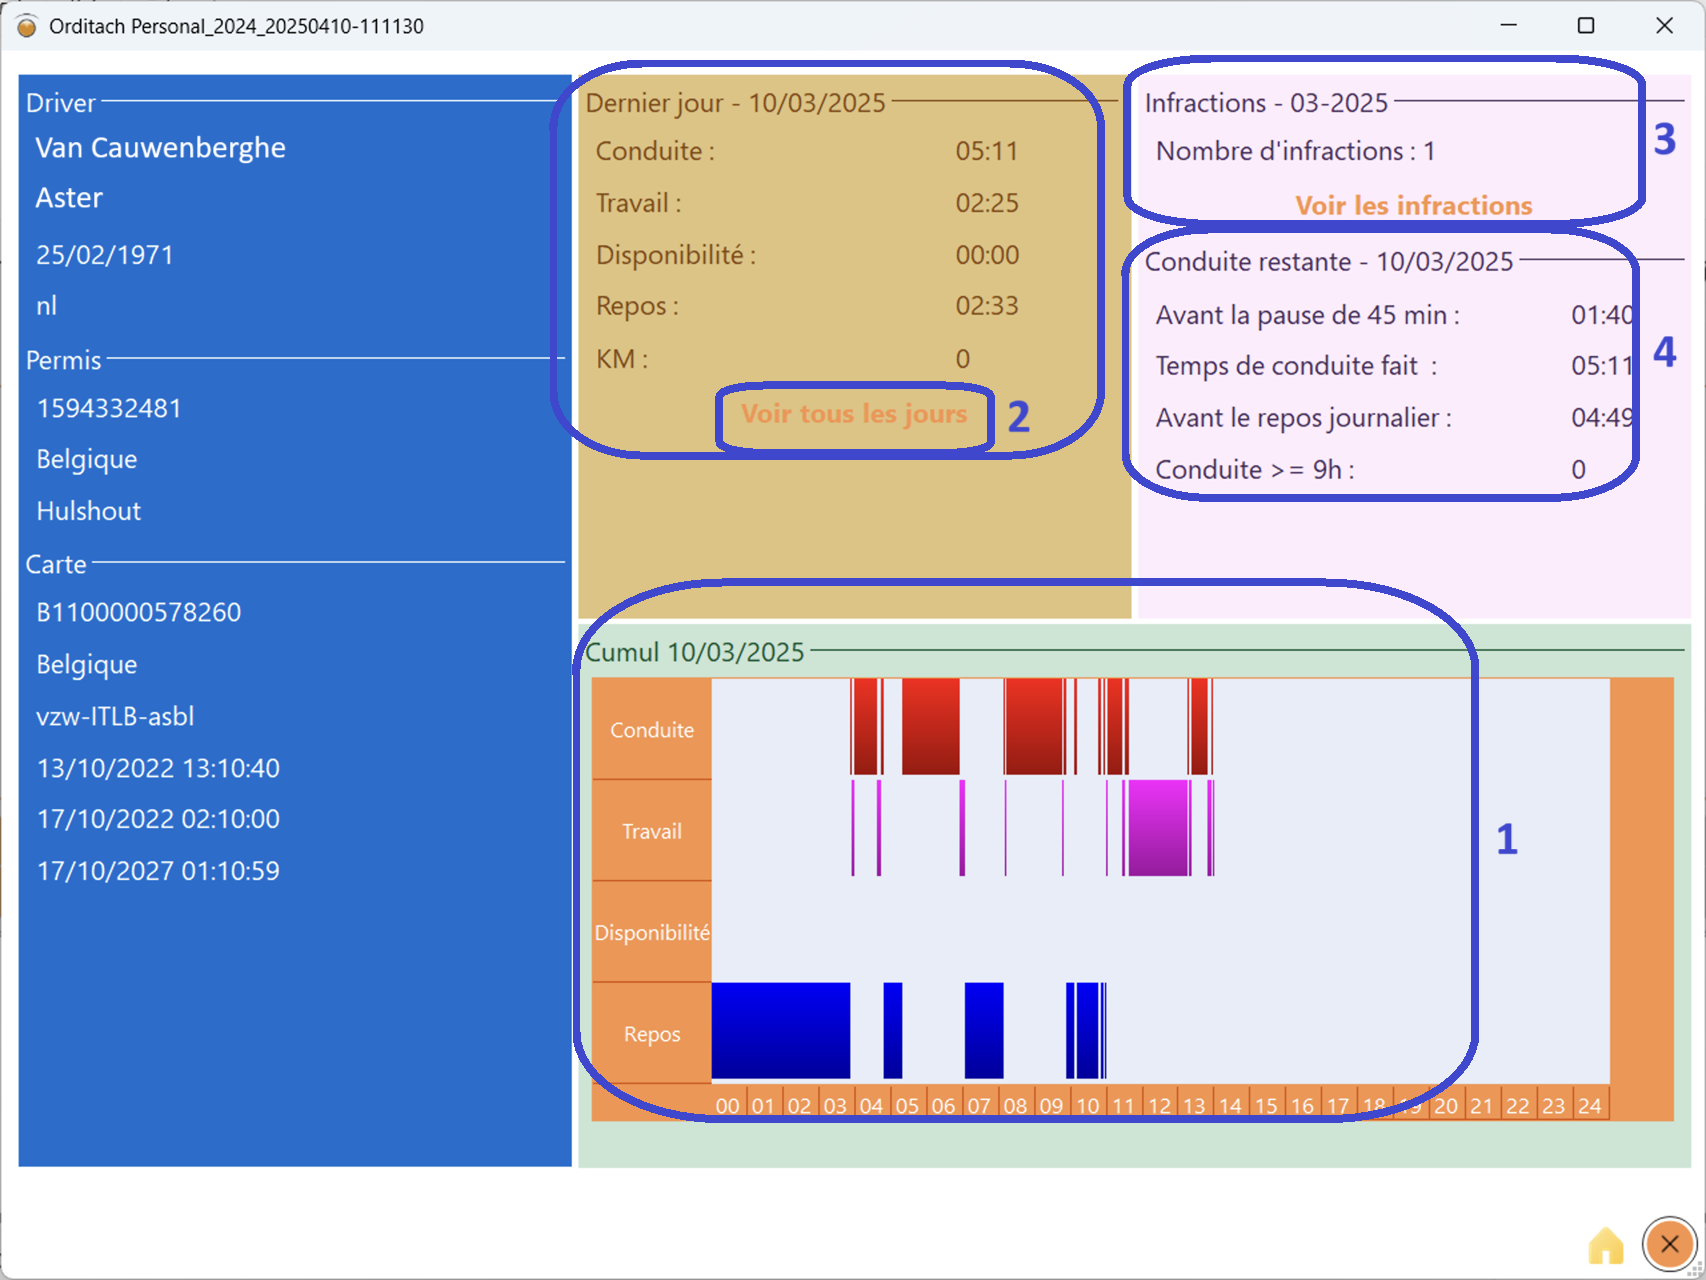Click the Repos row label in the chart
The width and height of the screenshot is (1706, 1280).
tap(652, 1034)
